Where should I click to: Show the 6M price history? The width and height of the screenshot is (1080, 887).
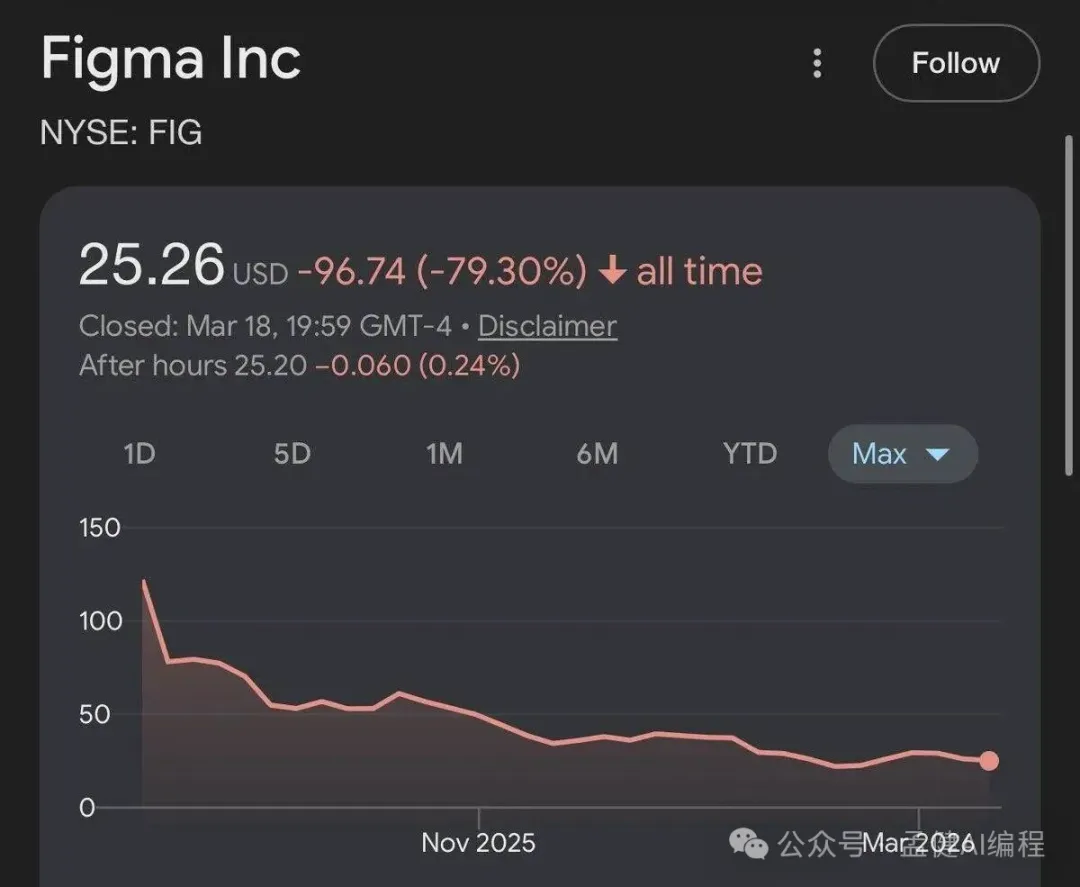(597, 454)
